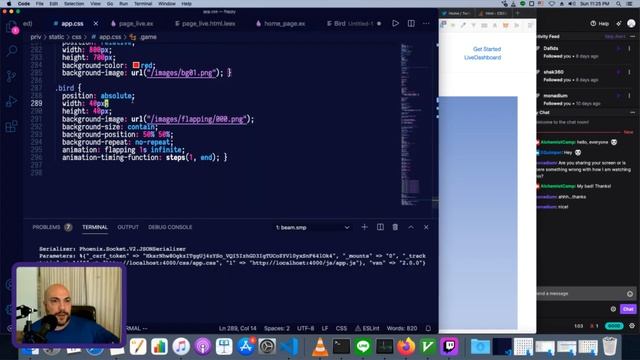The image size is (640, 360).
Task: Split the editor to the right
Action: (411, 23)
